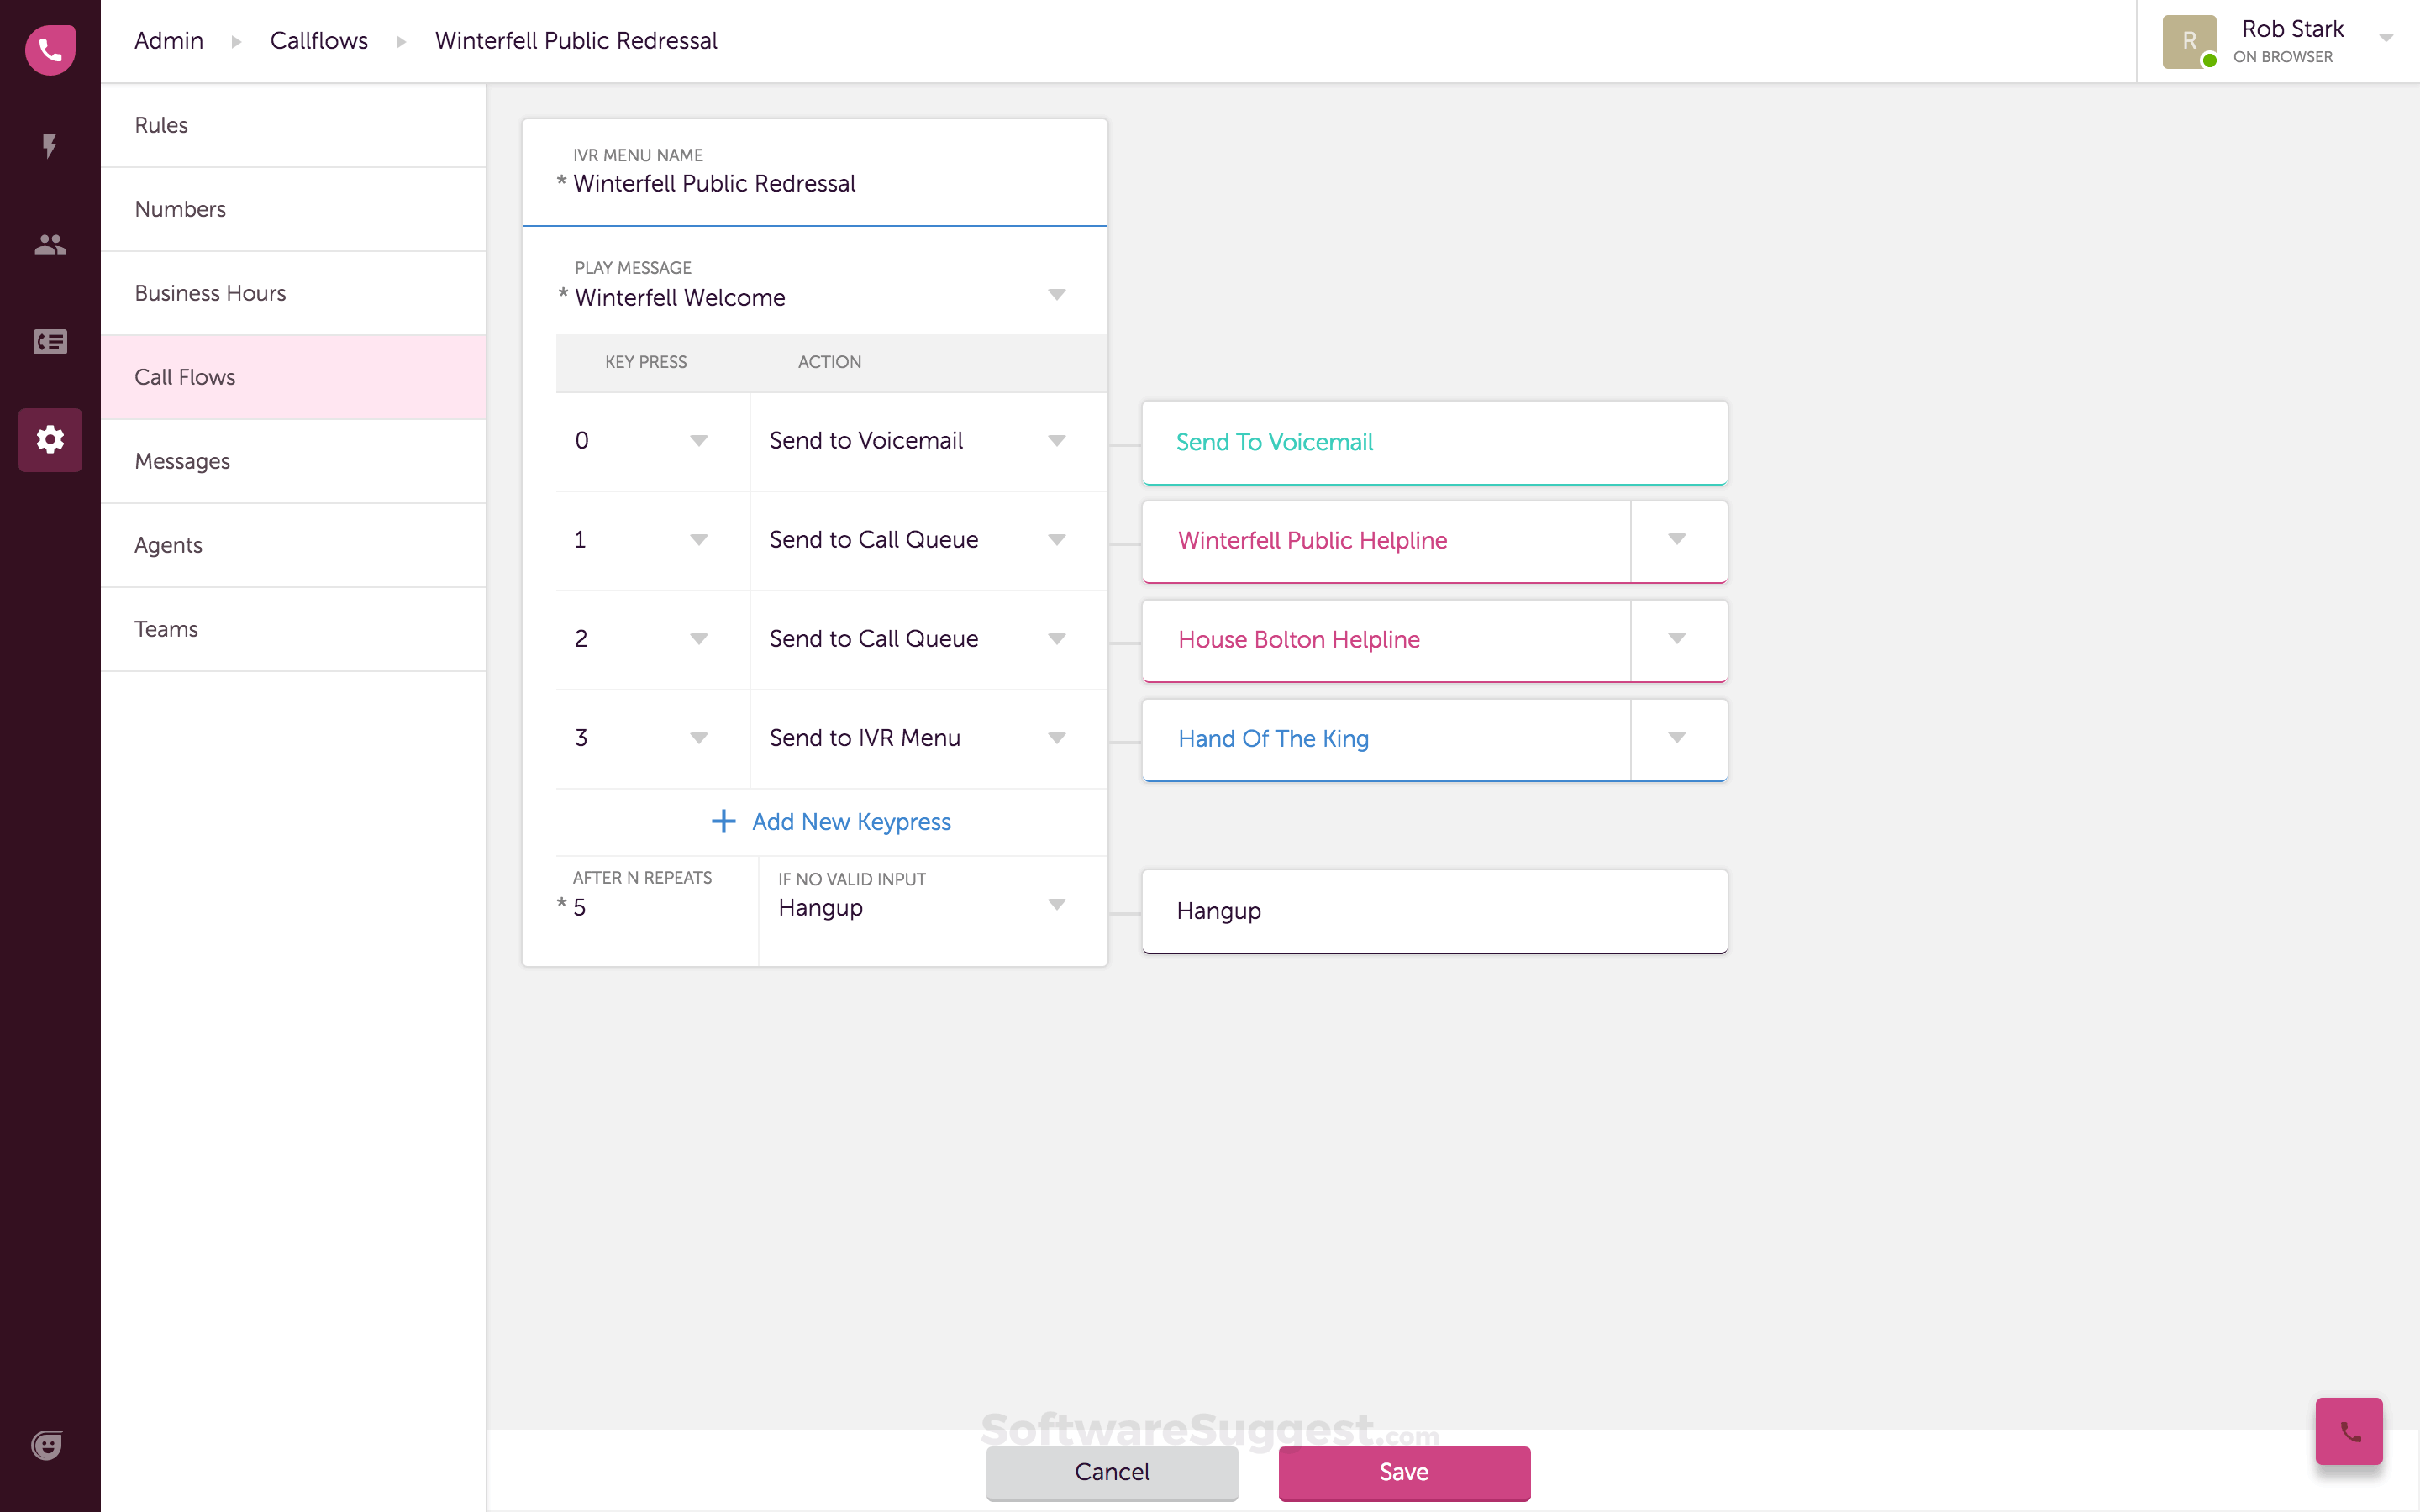The image size is (2420, 1512).
Task: Navigate to Callflows via the breadcrumb
Action: pos(318,40)
